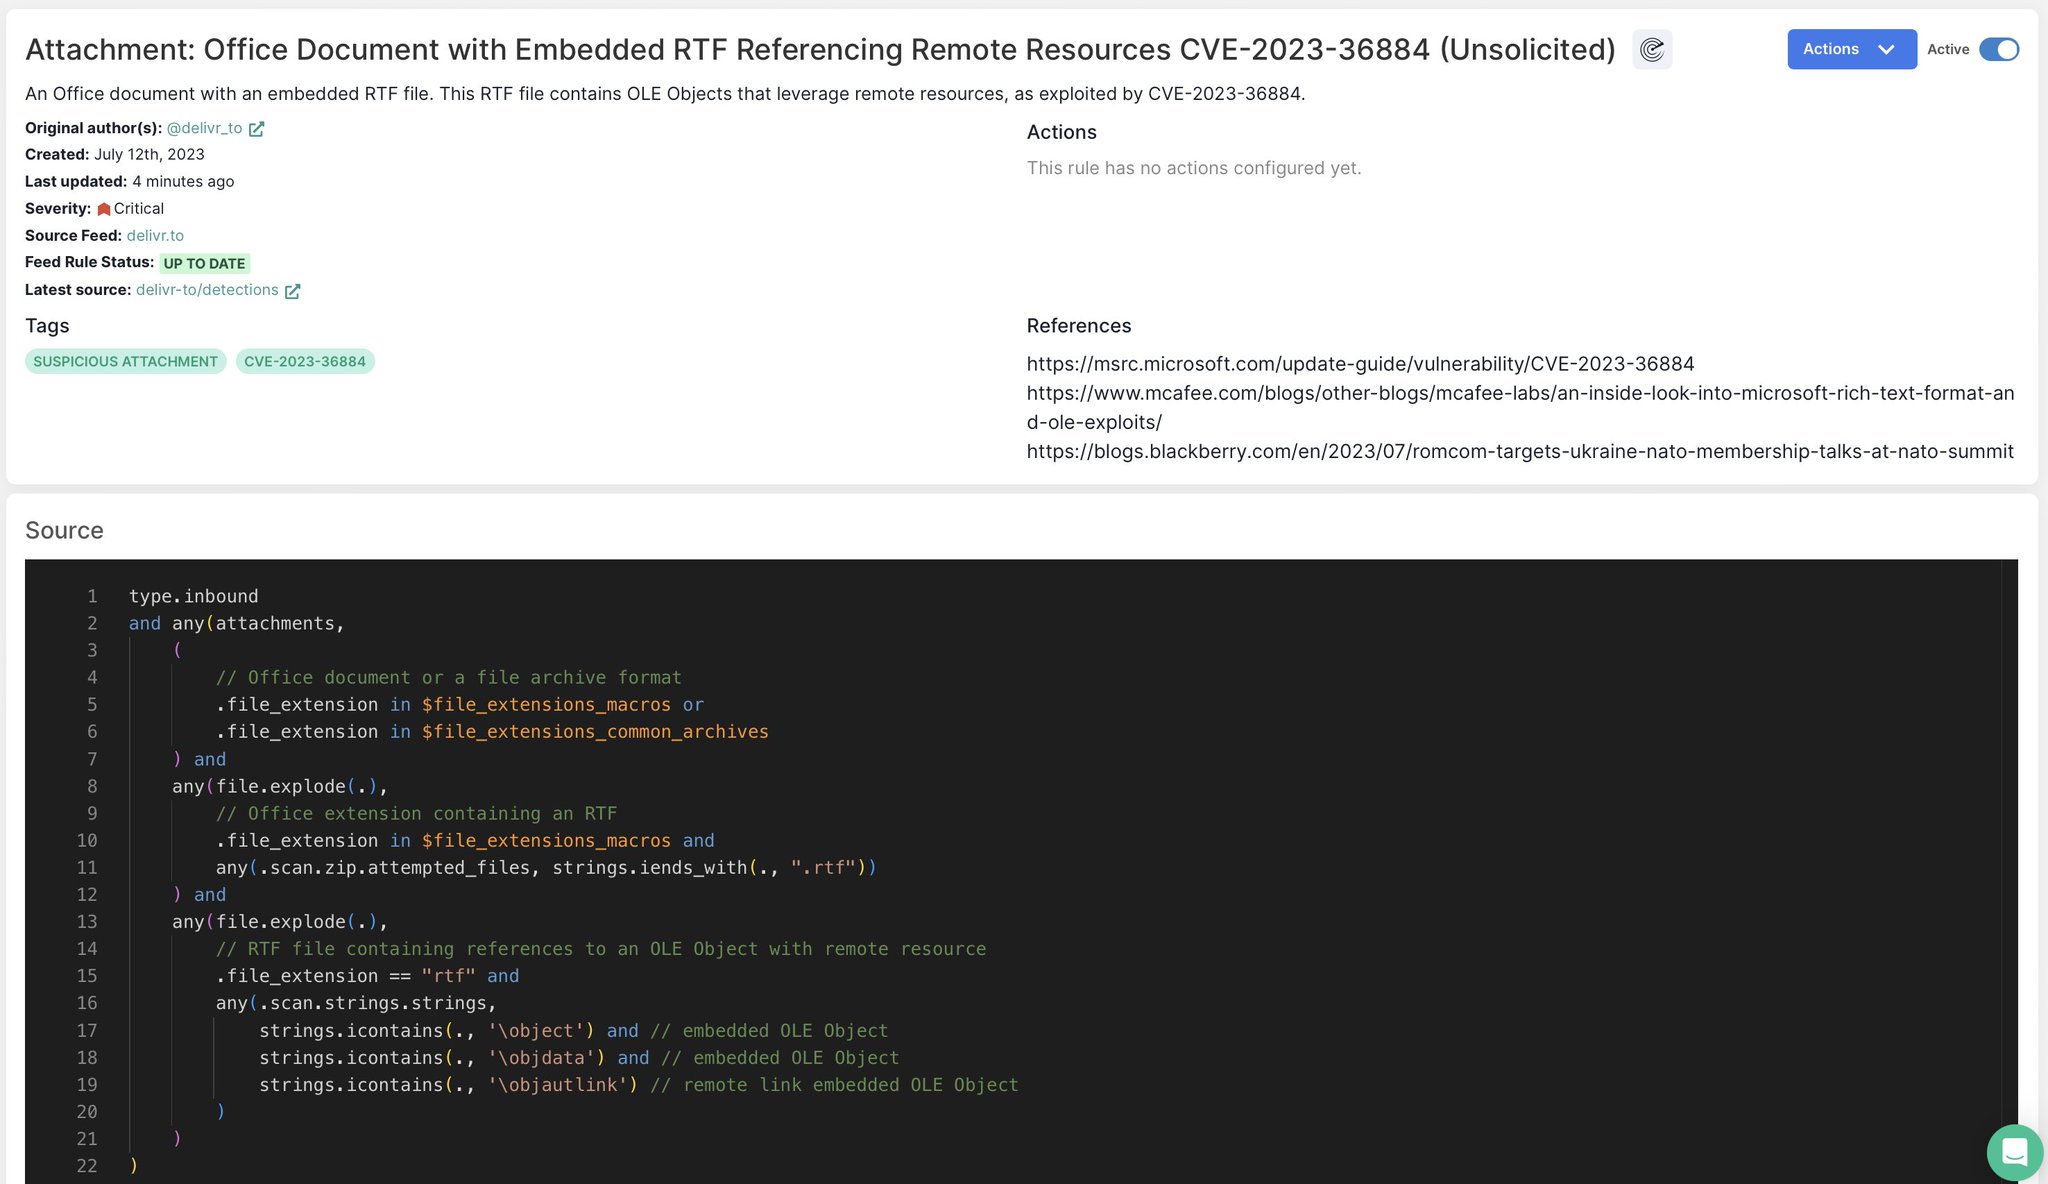Click the red Critical severity flag icon
The image size is (2048, 1184).
104,208
